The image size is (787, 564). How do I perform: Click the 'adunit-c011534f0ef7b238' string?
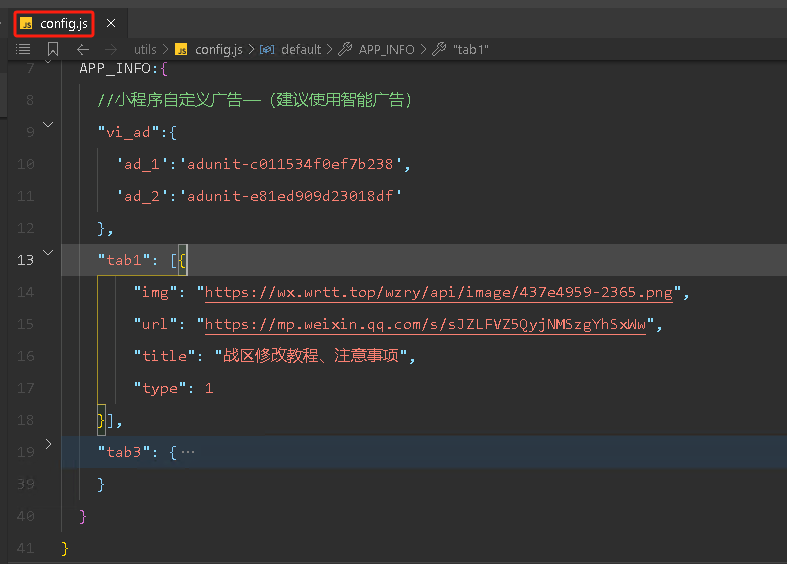291,164
